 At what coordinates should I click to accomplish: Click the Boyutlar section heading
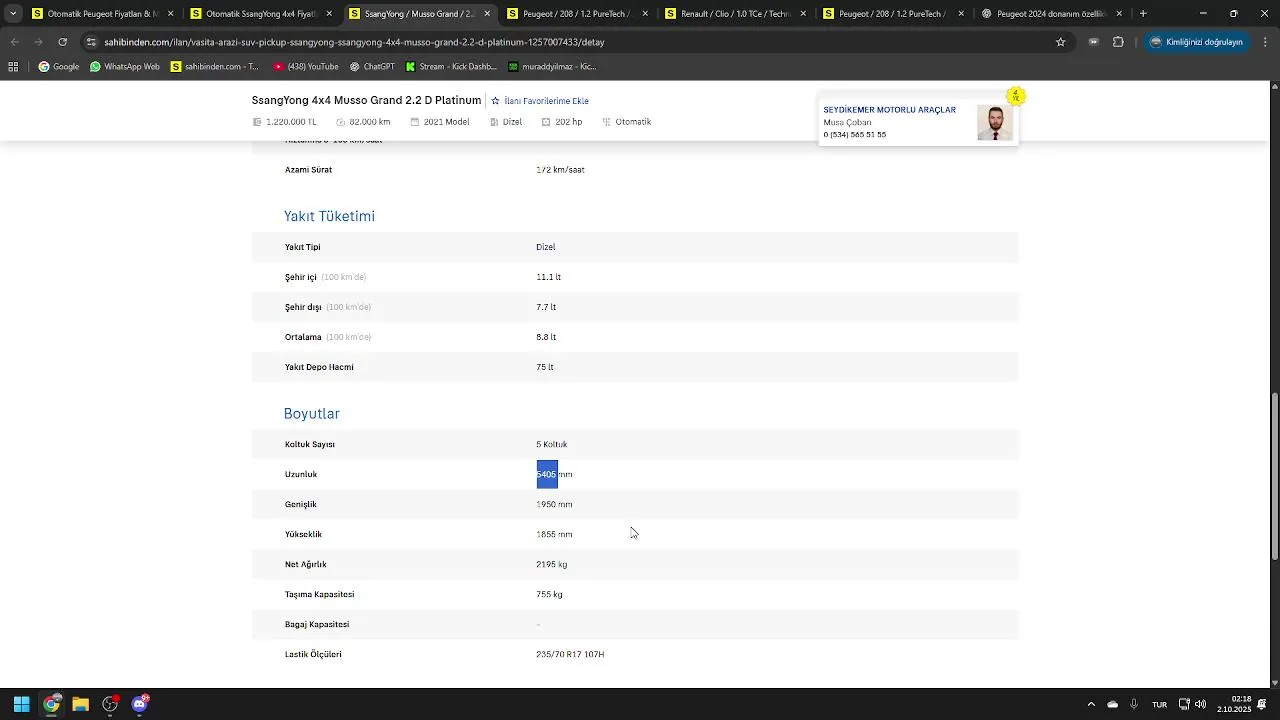click(x=312, y=414)
